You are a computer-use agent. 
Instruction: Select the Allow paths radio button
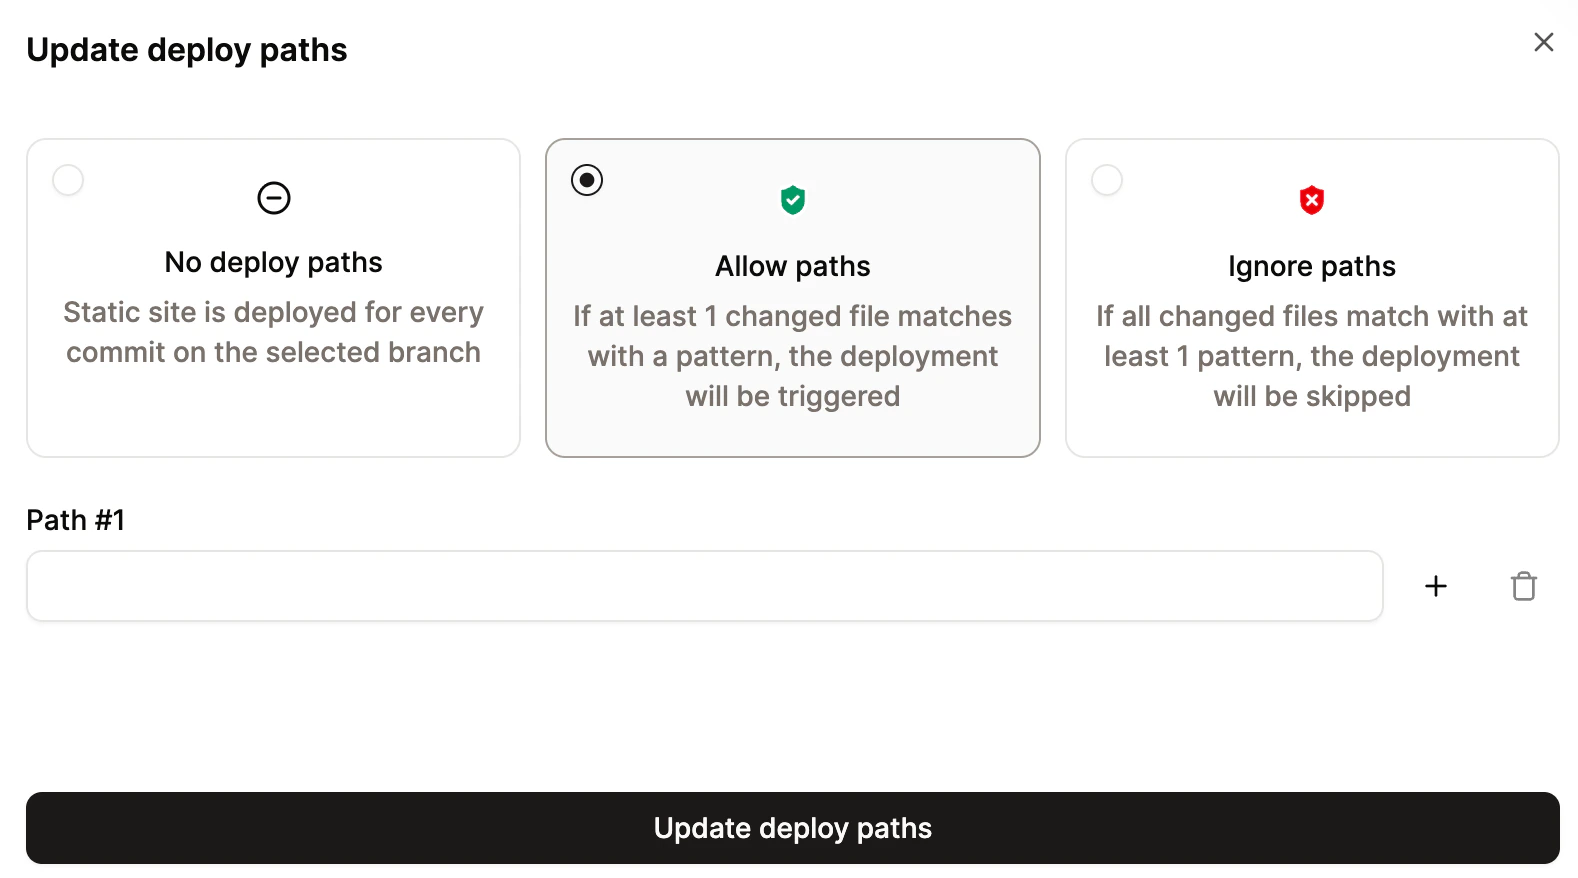tap(586, 180)
